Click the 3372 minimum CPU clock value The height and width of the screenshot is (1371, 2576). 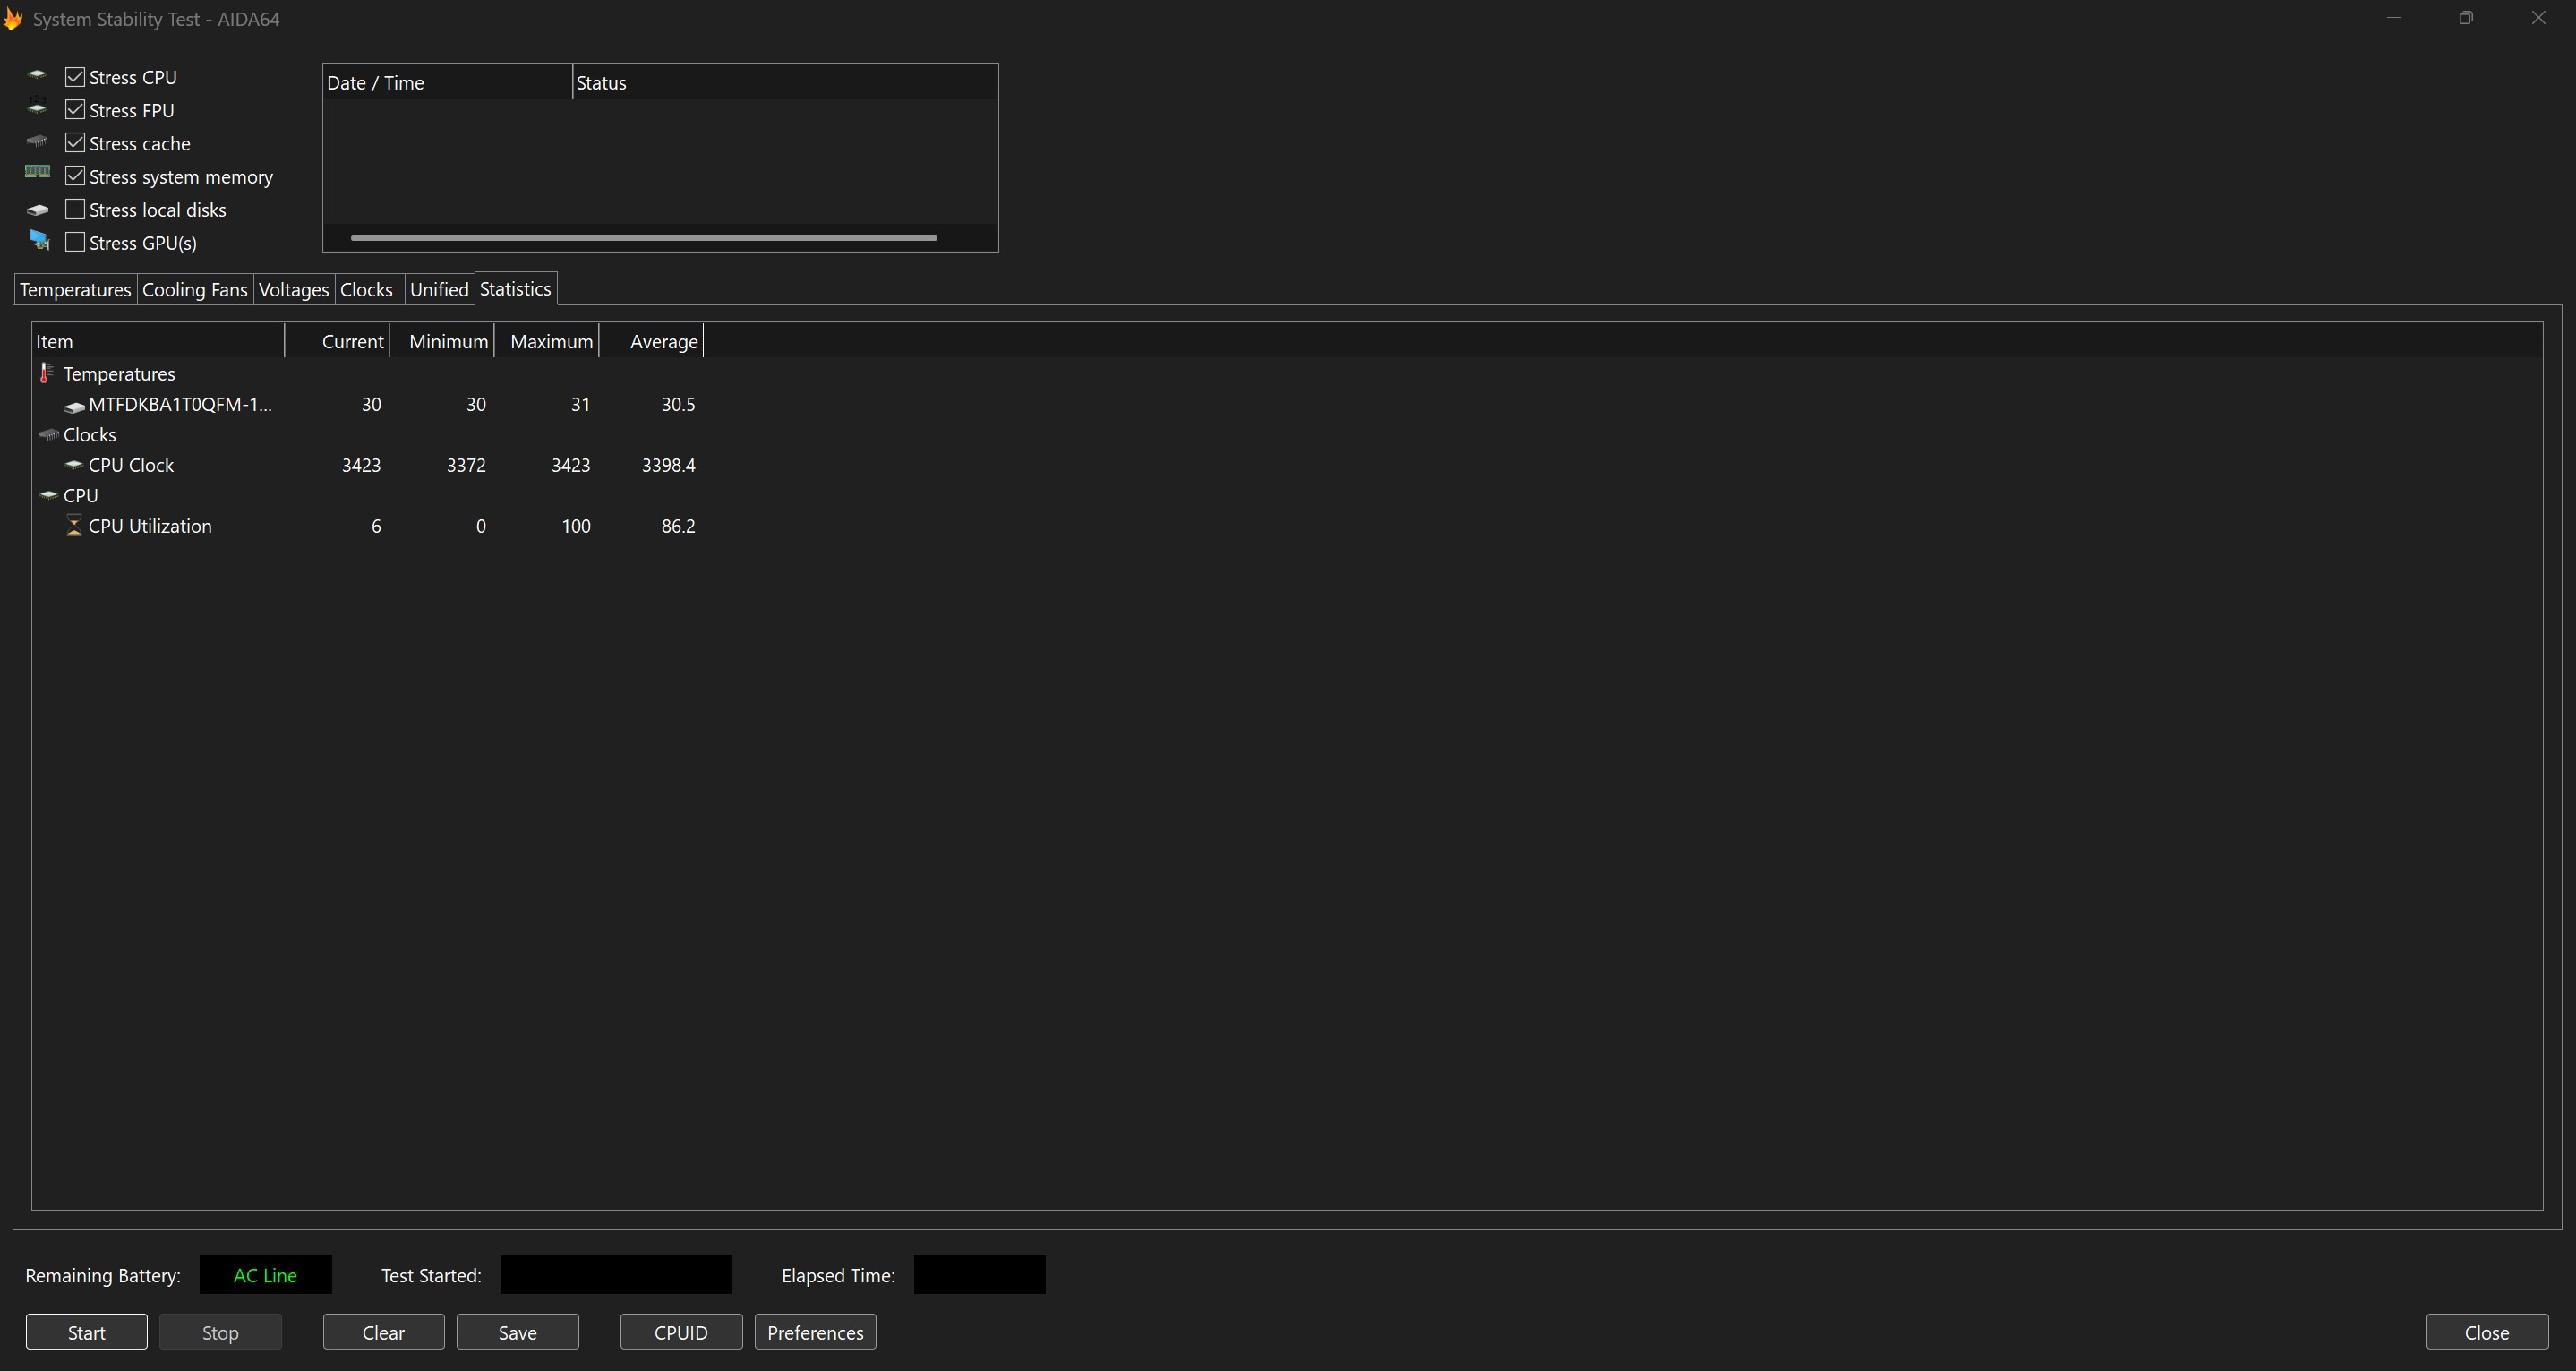pos(466,465)
